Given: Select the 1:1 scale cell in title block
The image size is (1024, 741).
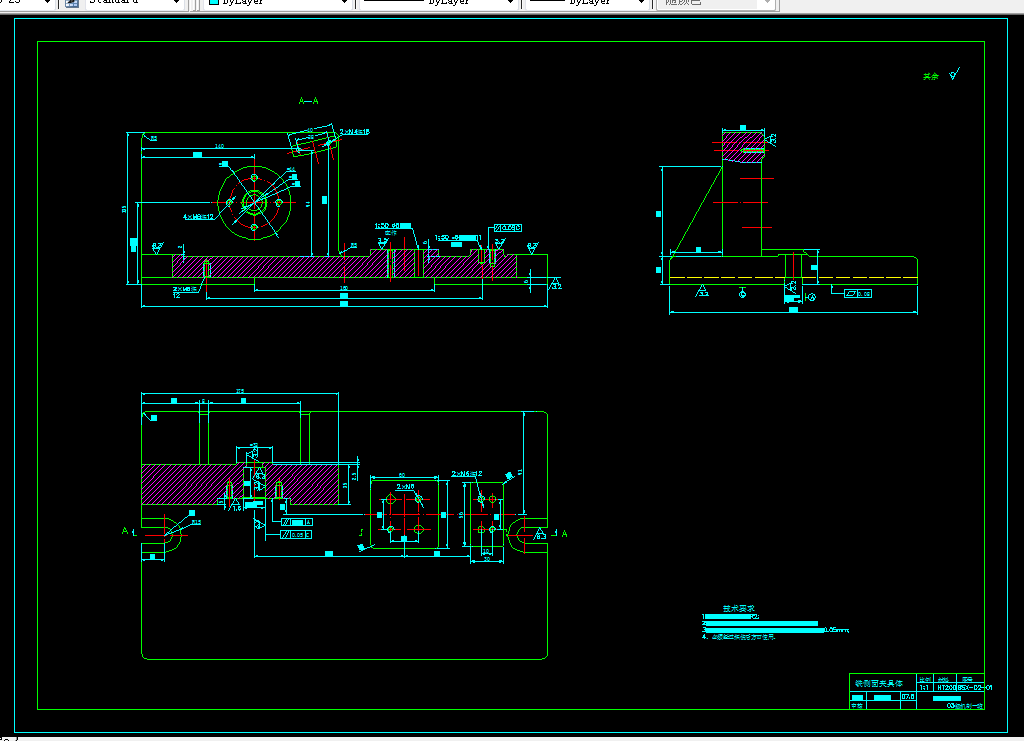Looking at the screenshot, I should click(x=925, y=687).
